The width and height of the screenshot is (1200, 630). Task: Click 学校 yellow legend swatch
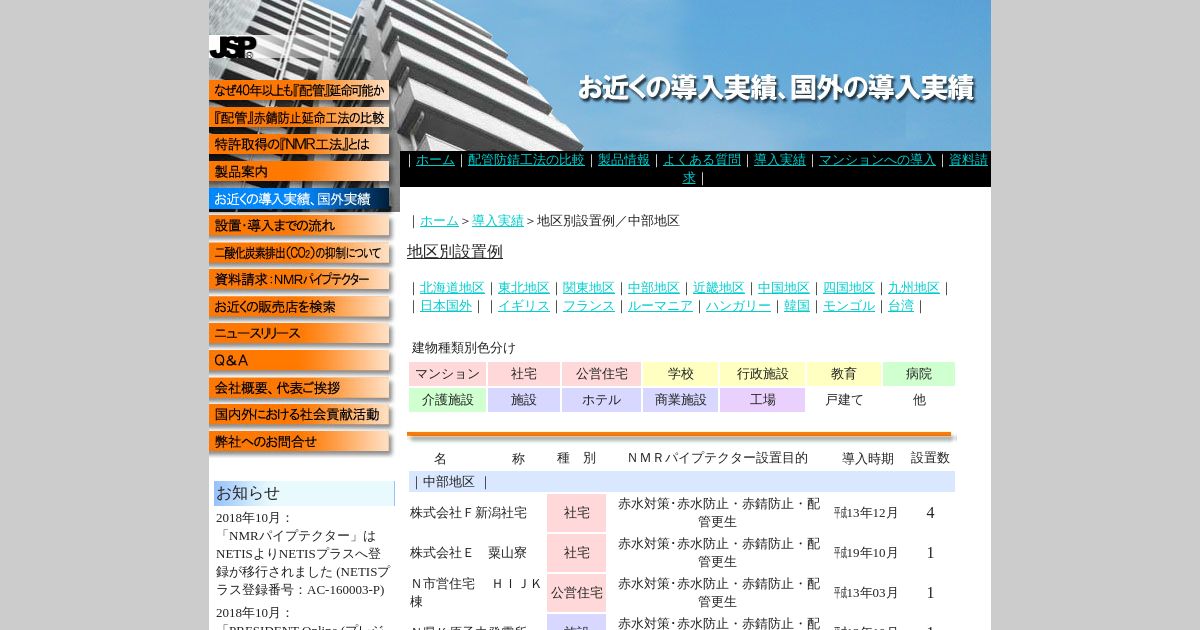point(680,374)
